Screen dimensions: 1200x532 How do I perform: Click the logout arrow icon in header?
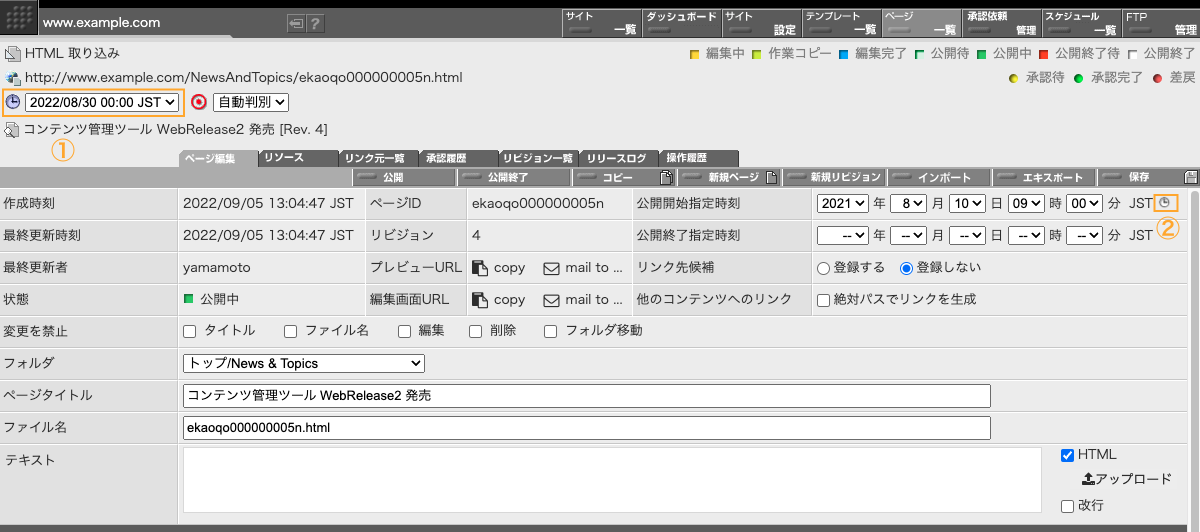296,23
